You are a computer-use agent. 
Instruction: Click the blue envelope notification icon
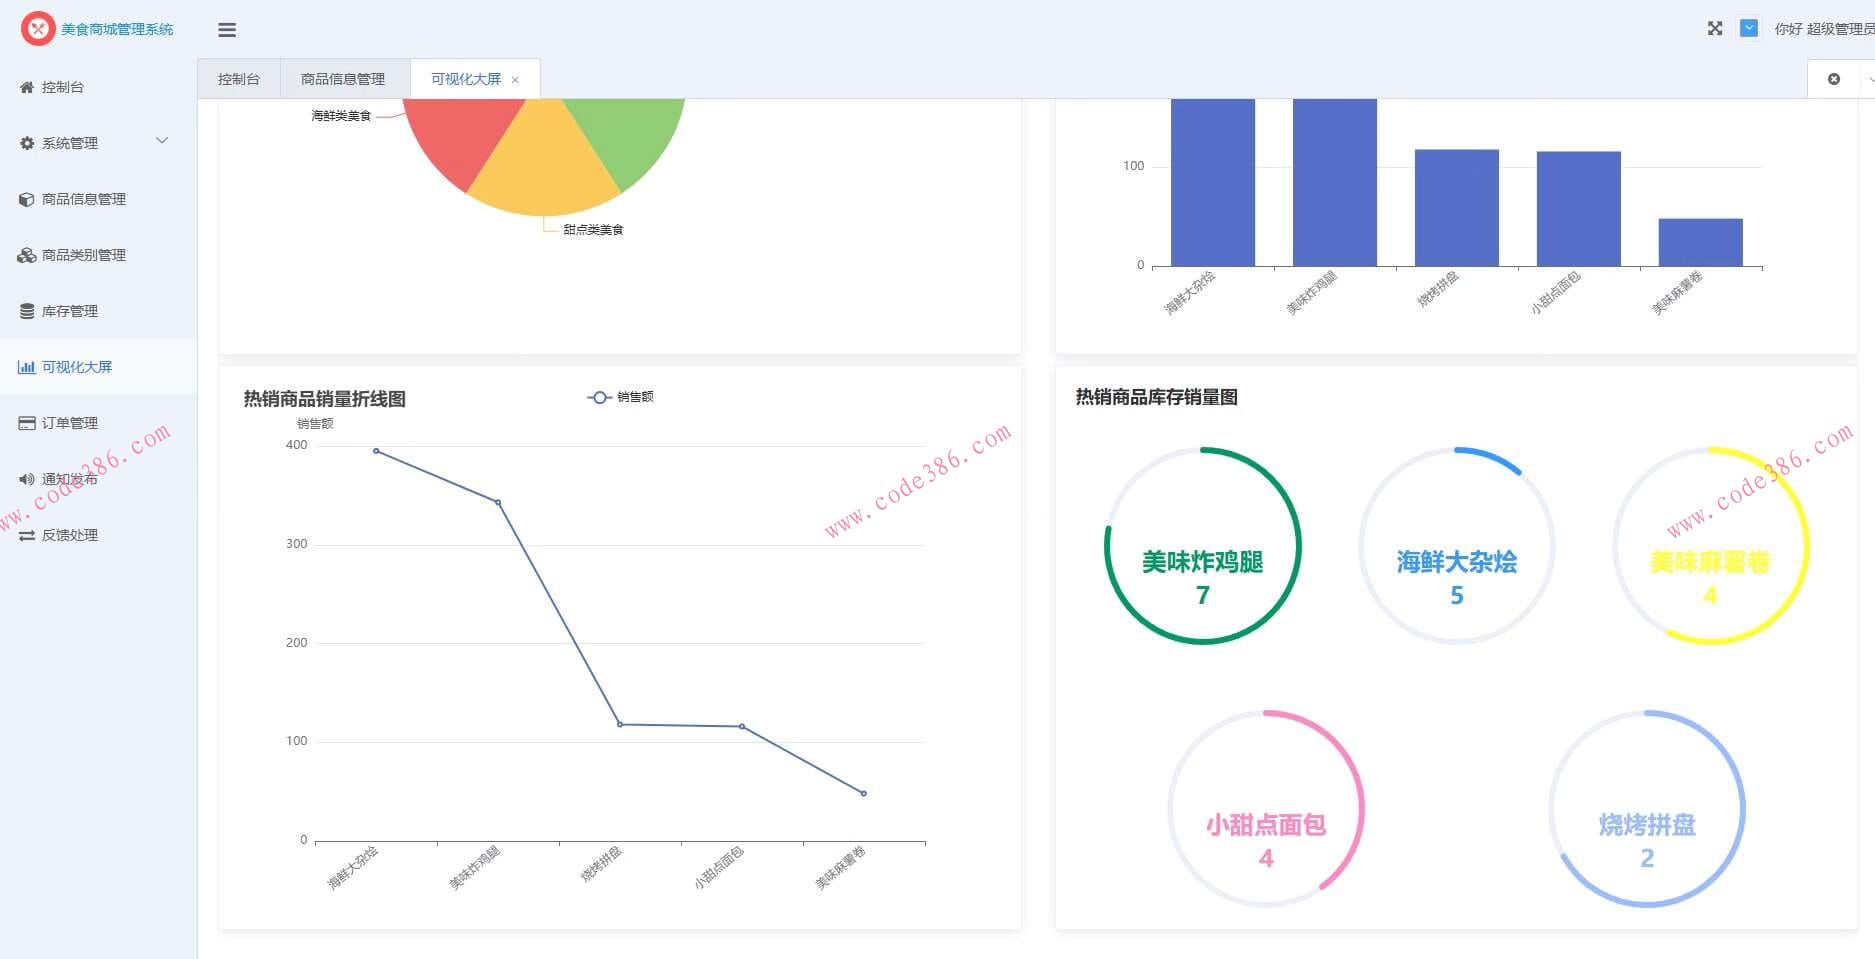pos(1749,28)
